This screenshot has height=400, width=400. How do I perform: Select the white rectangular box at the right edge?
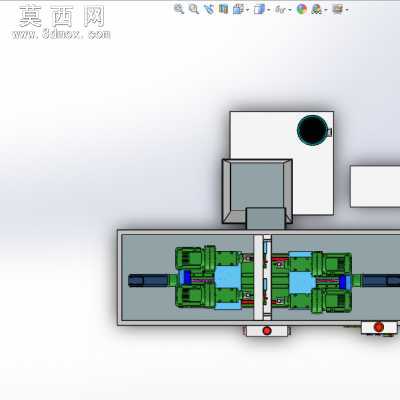click(375, 186)
